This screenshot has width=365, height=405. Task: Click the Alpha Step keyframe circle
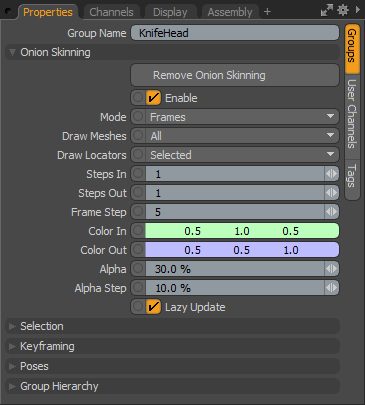(x=138, y=288)
